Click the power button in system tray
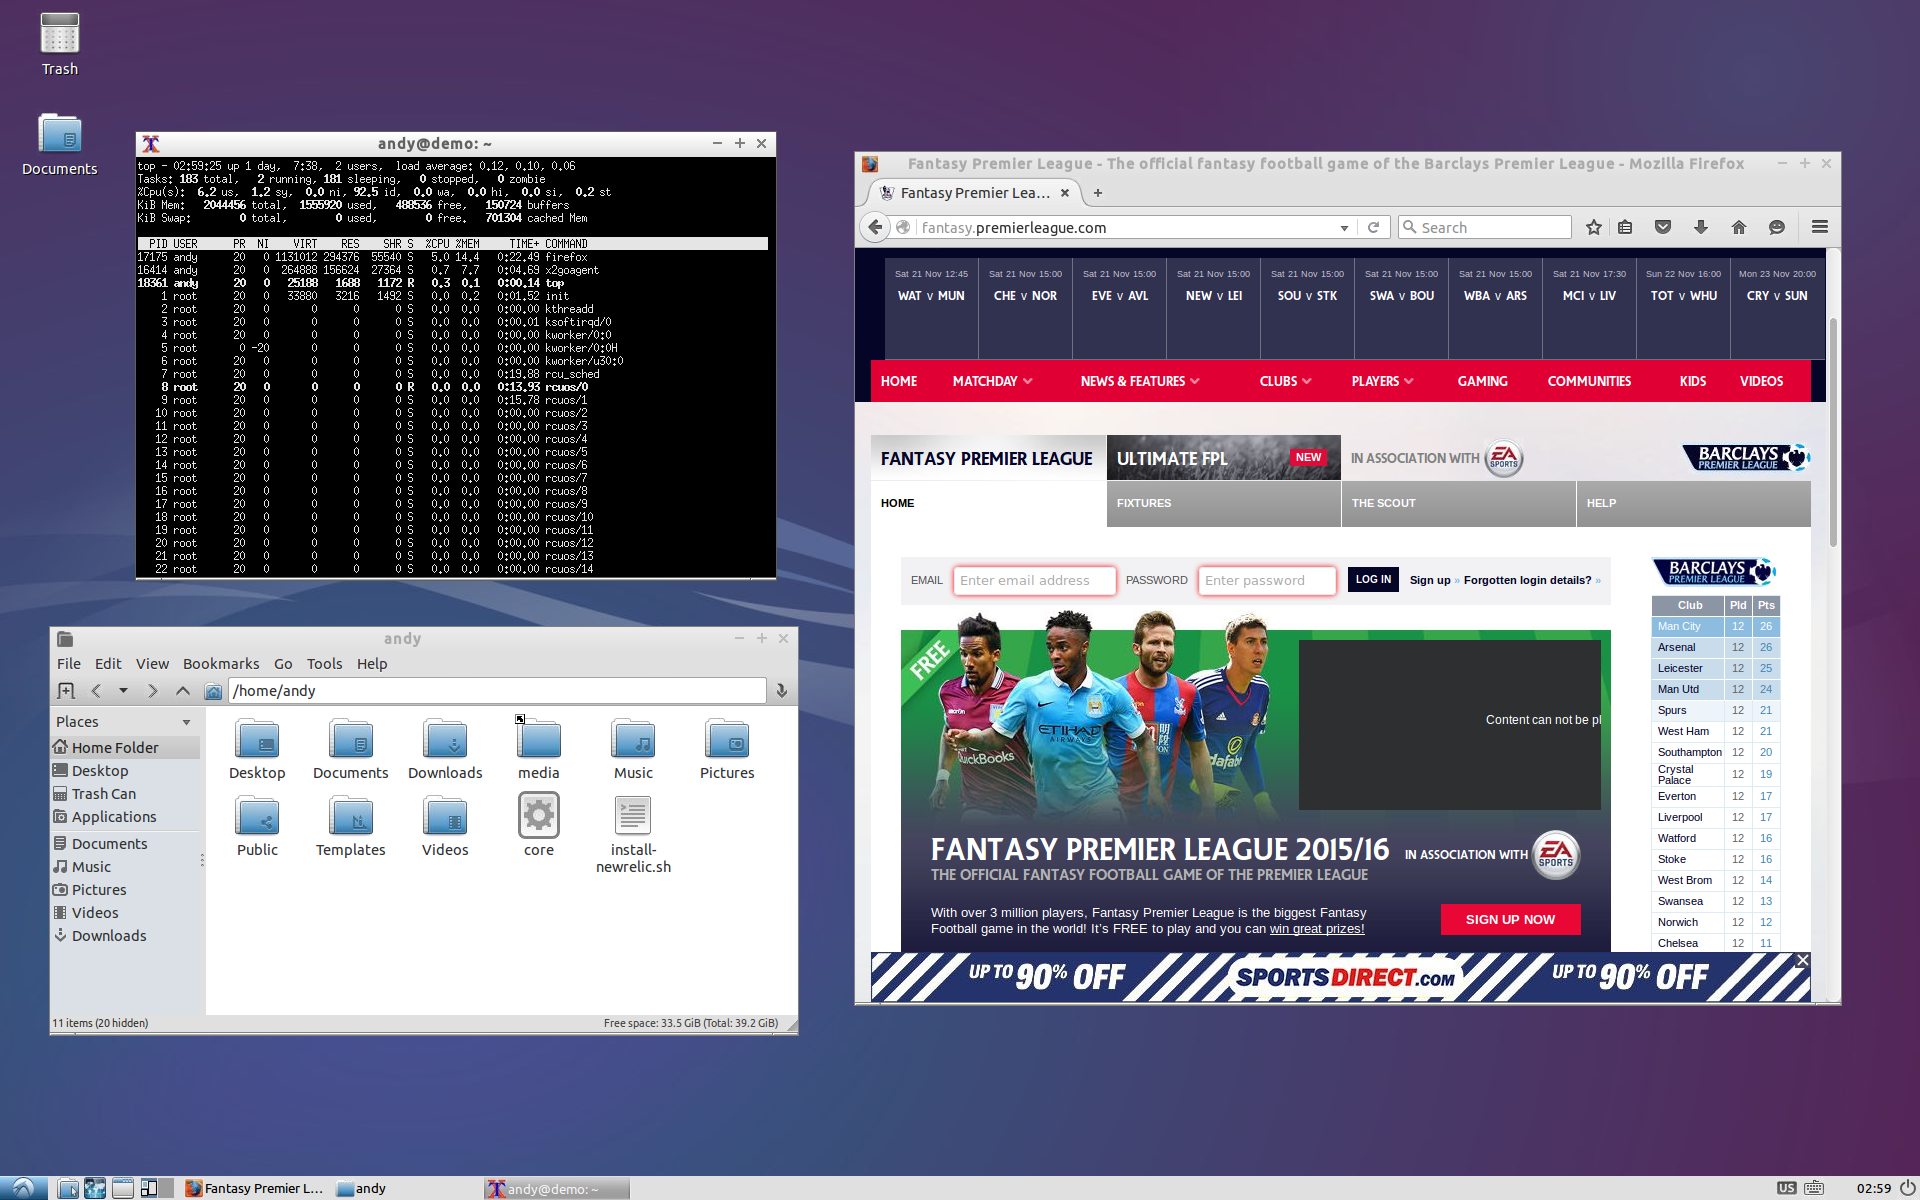Image resolution: width=1920 pixels, height=1200 pixels. [1906, 1188]
